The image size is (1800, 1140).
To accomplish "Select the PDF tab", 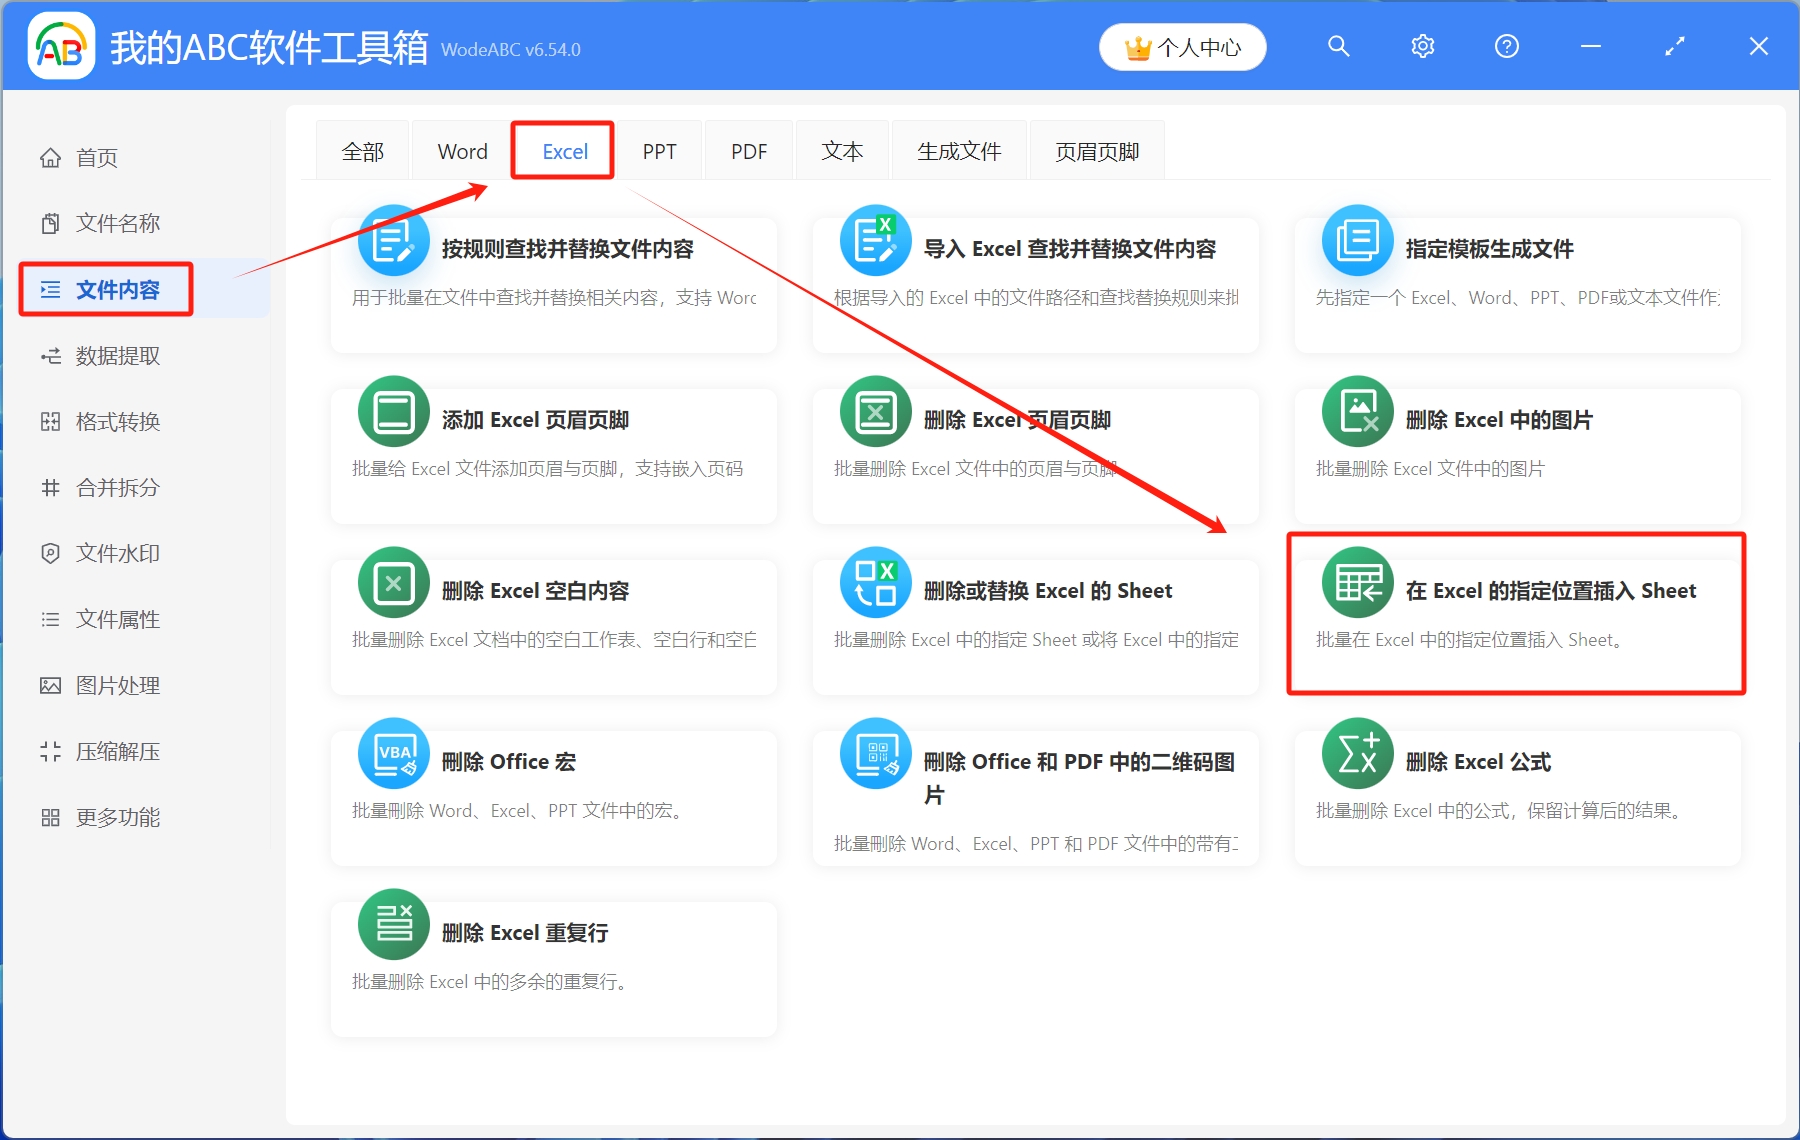I will (x=748, y=152).
